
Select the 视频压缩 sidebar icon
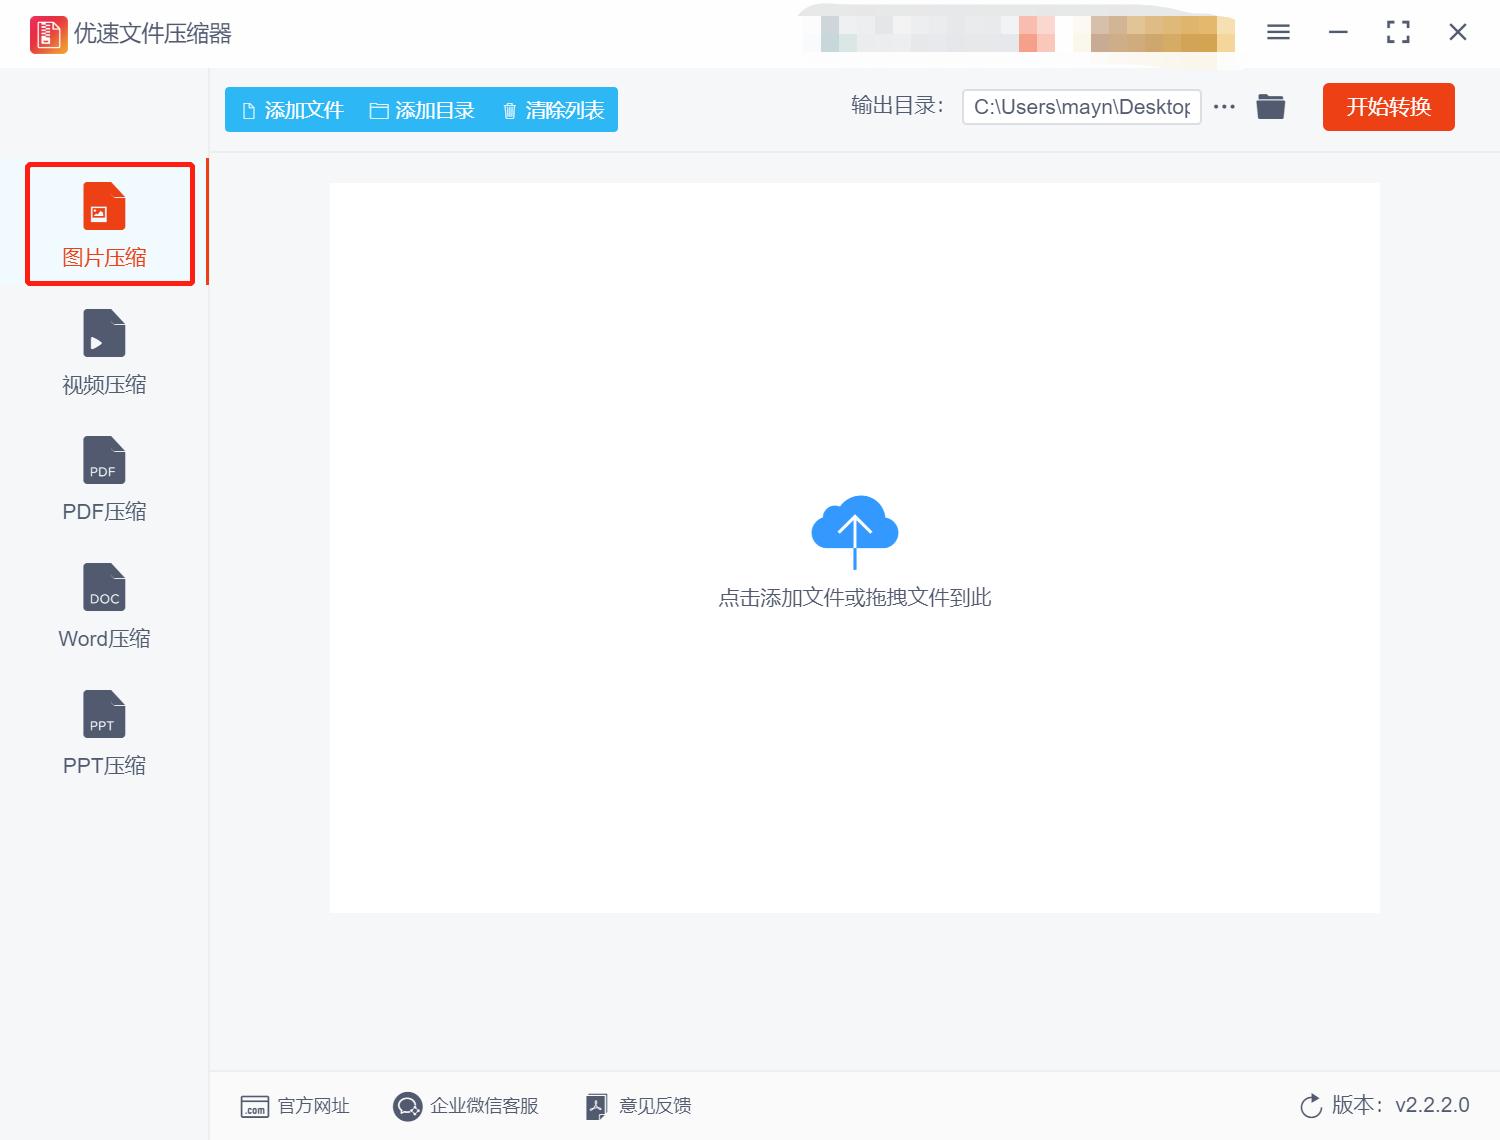(103, 334)
